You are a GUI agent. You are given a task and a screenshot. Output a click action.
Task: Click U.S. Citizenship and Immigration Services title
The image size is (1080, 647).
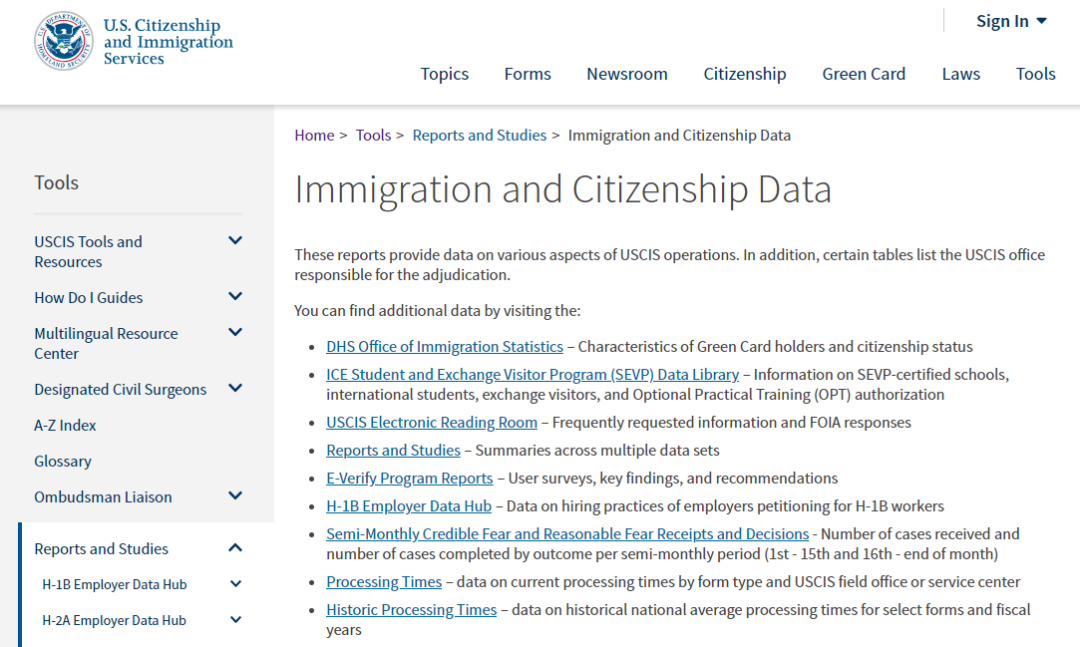168,41
